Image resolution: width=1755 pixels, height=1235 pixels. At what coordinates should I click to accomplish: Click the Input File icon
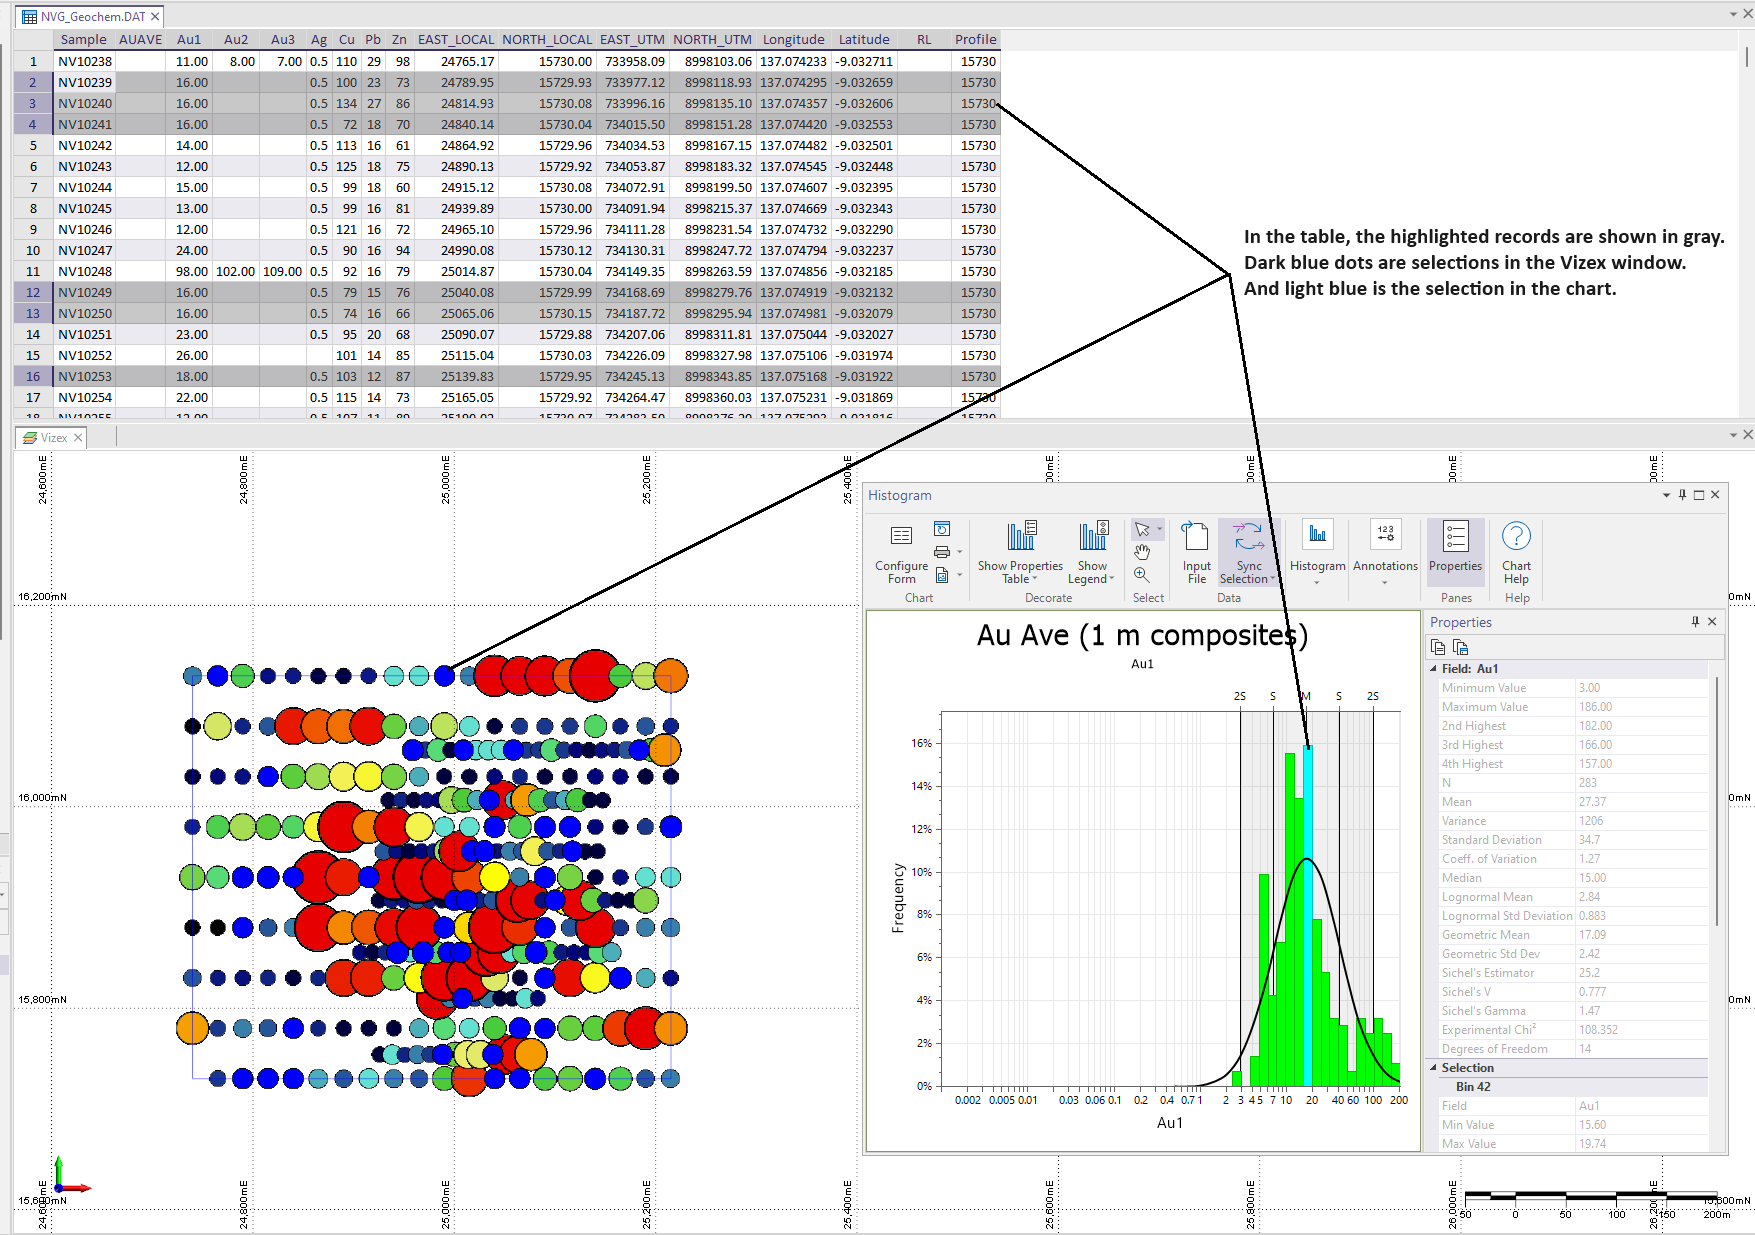pyautogui.click(x=1196, y=551)
